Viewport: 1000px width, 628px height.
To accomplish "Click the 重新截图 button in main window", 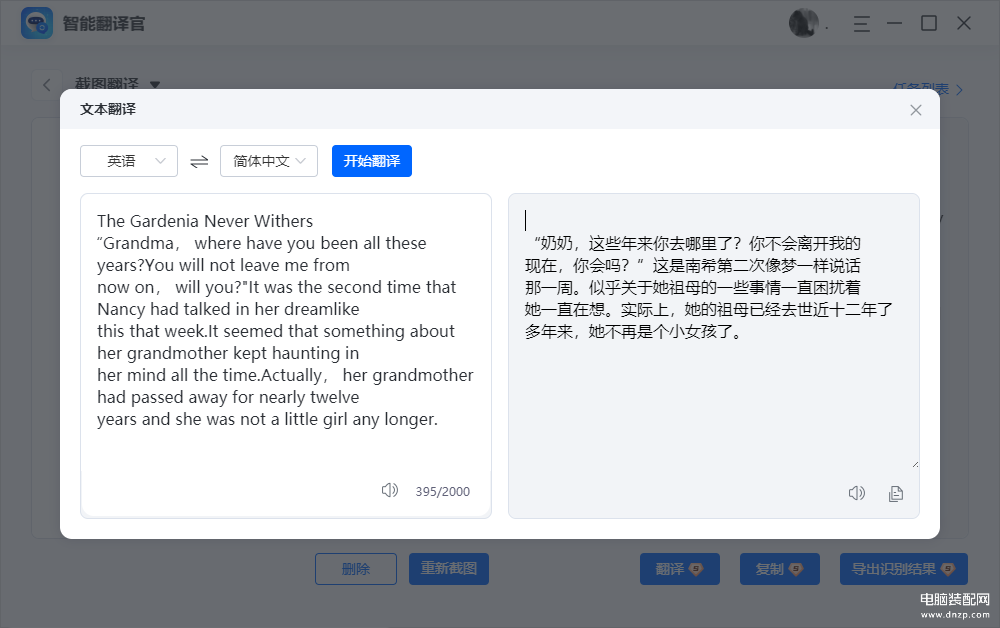I will (449, 569).
